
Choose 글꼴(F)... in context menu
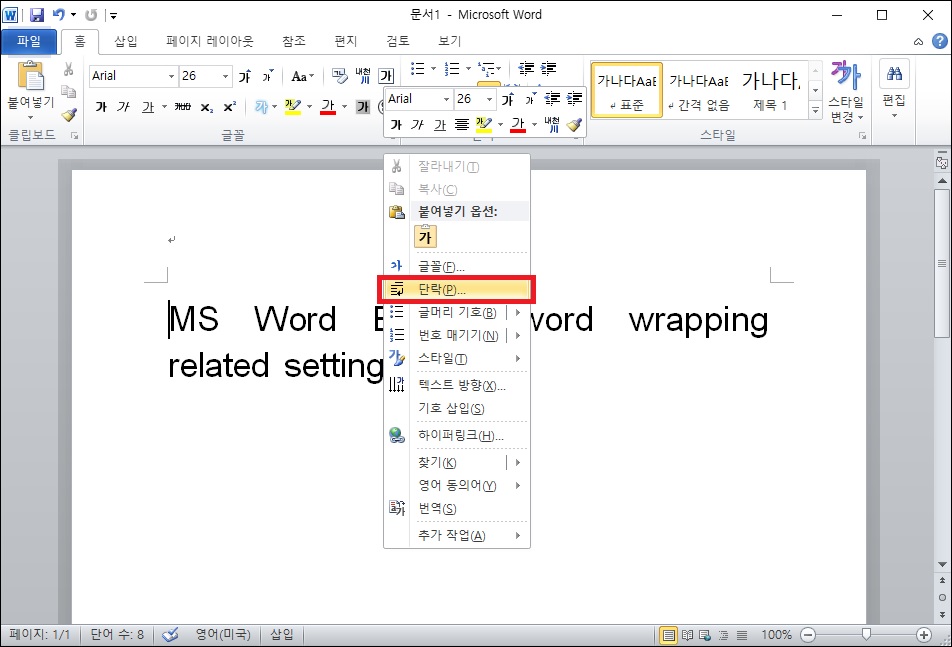[x=457, y=266]
